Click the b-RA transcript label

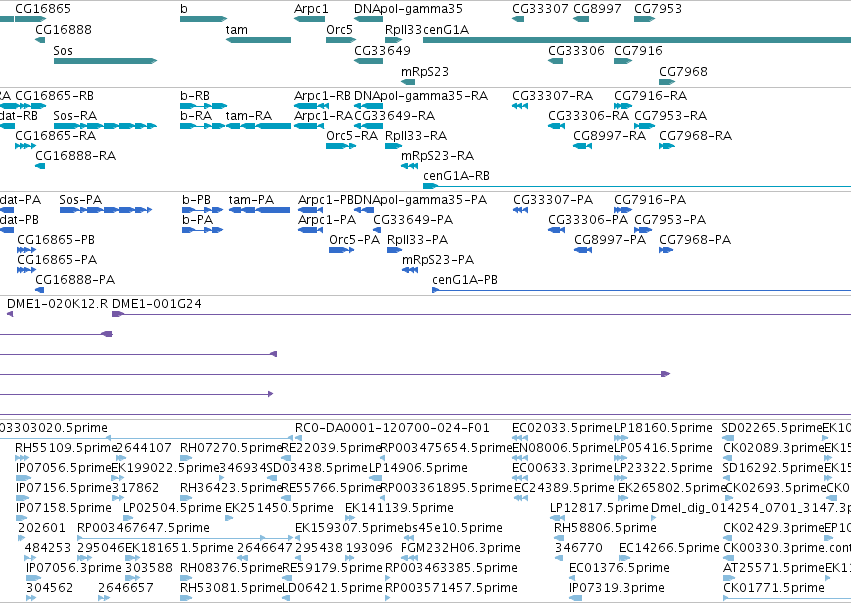[196, 116]
